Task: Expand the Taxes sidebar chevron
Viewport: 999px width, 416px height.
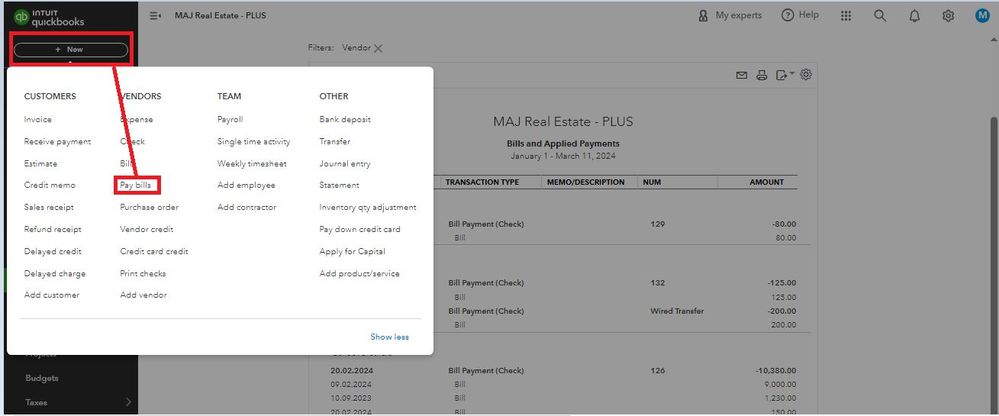Action: (x=128, y=402)
